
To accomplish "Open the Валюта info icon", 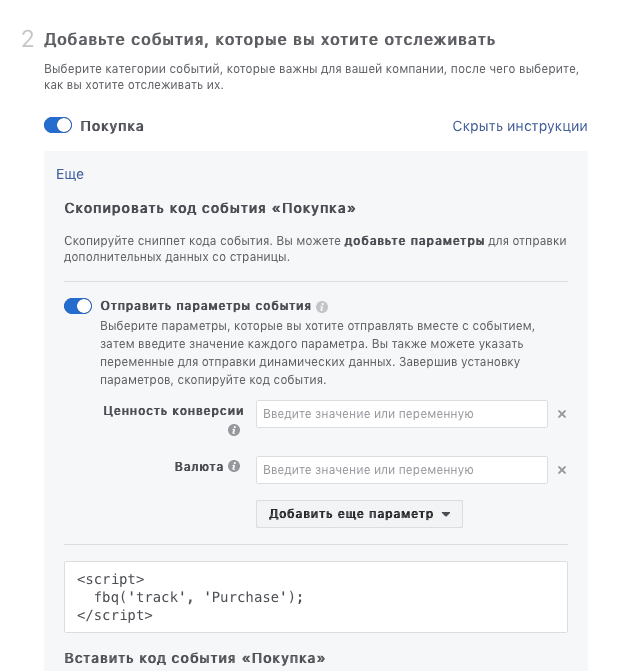I will [x=234, y=466].
